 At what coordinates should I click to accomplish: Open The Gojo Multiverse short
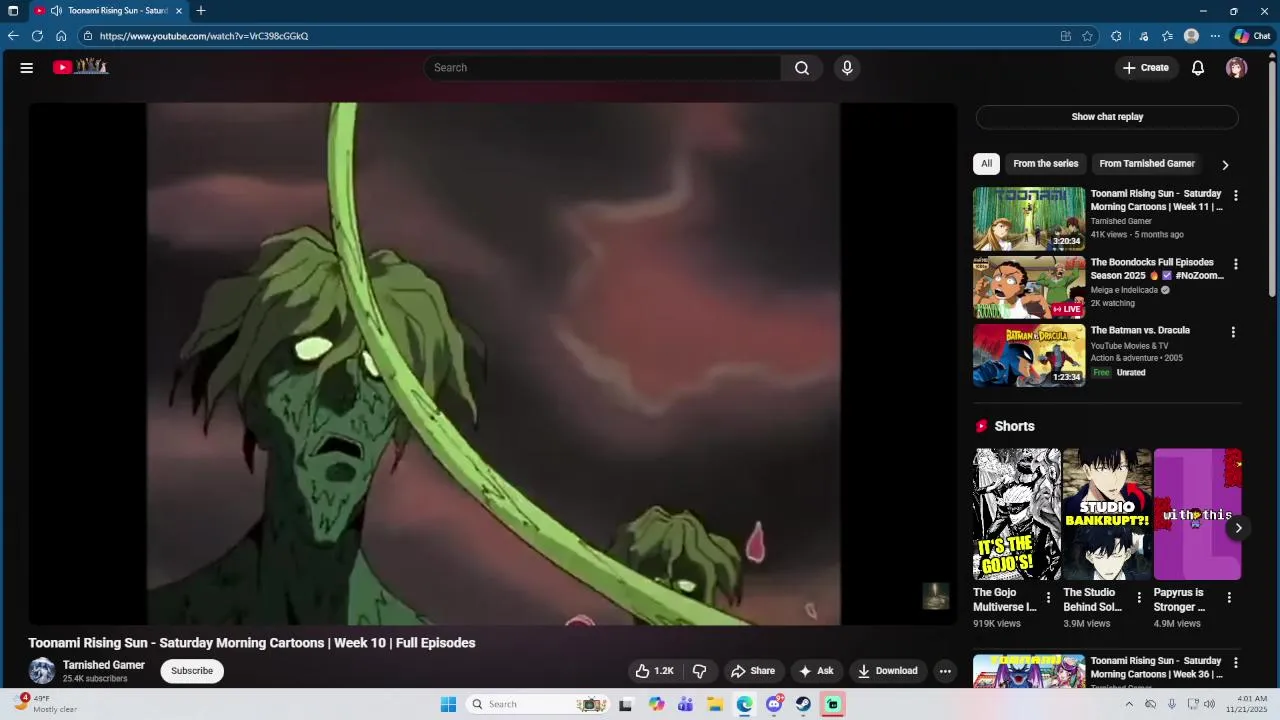pos(1017,514)
